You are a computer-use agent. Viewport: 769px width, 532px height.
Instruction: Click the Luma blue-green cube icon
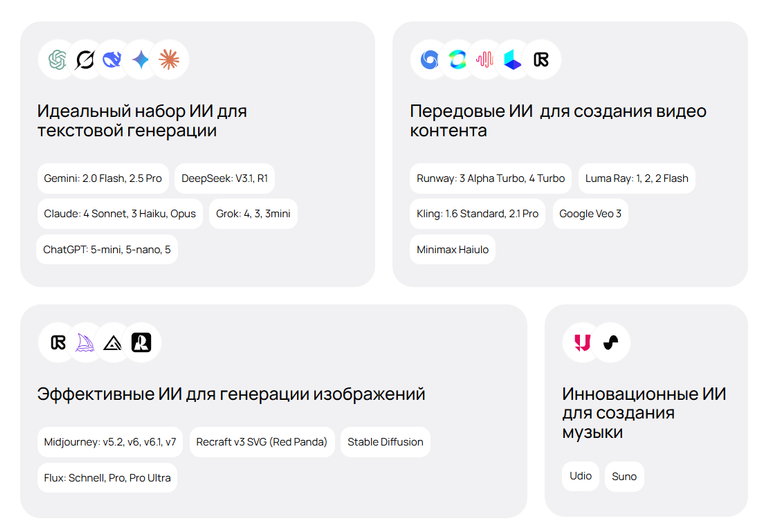tap(513, 60)
